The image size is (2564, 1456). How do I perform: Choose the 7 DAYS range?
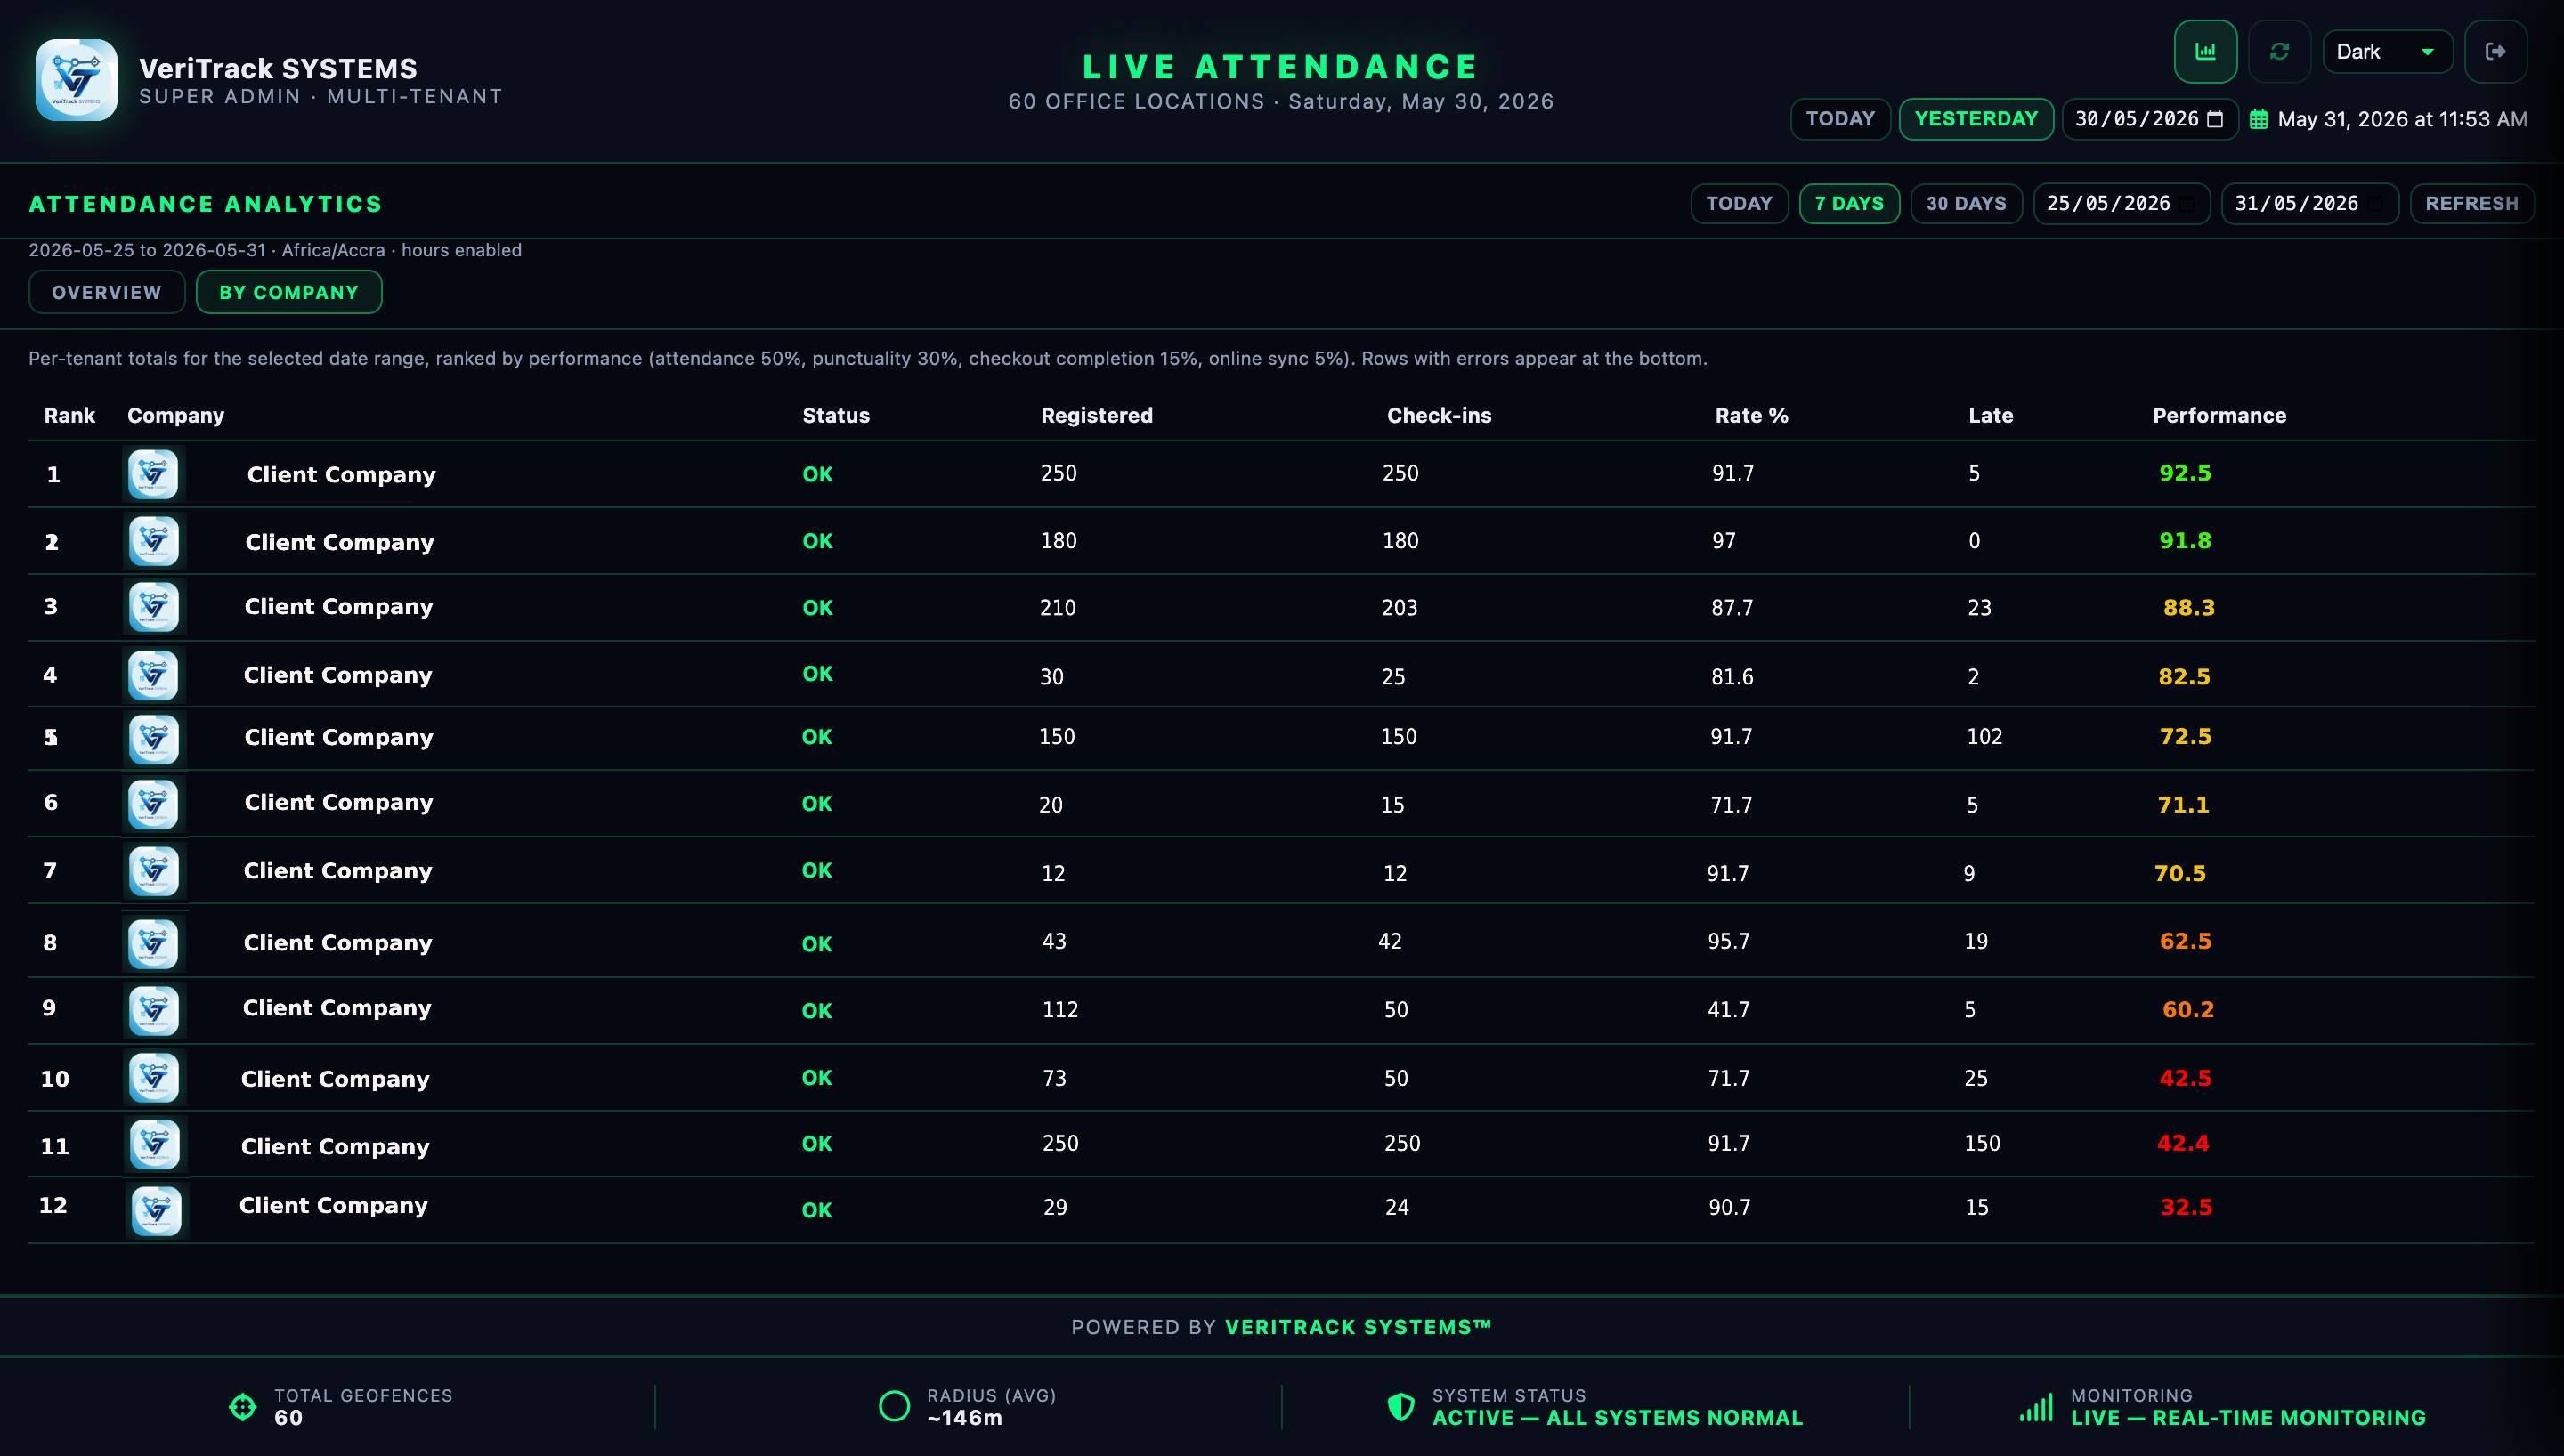click(x=1849, y=204)
